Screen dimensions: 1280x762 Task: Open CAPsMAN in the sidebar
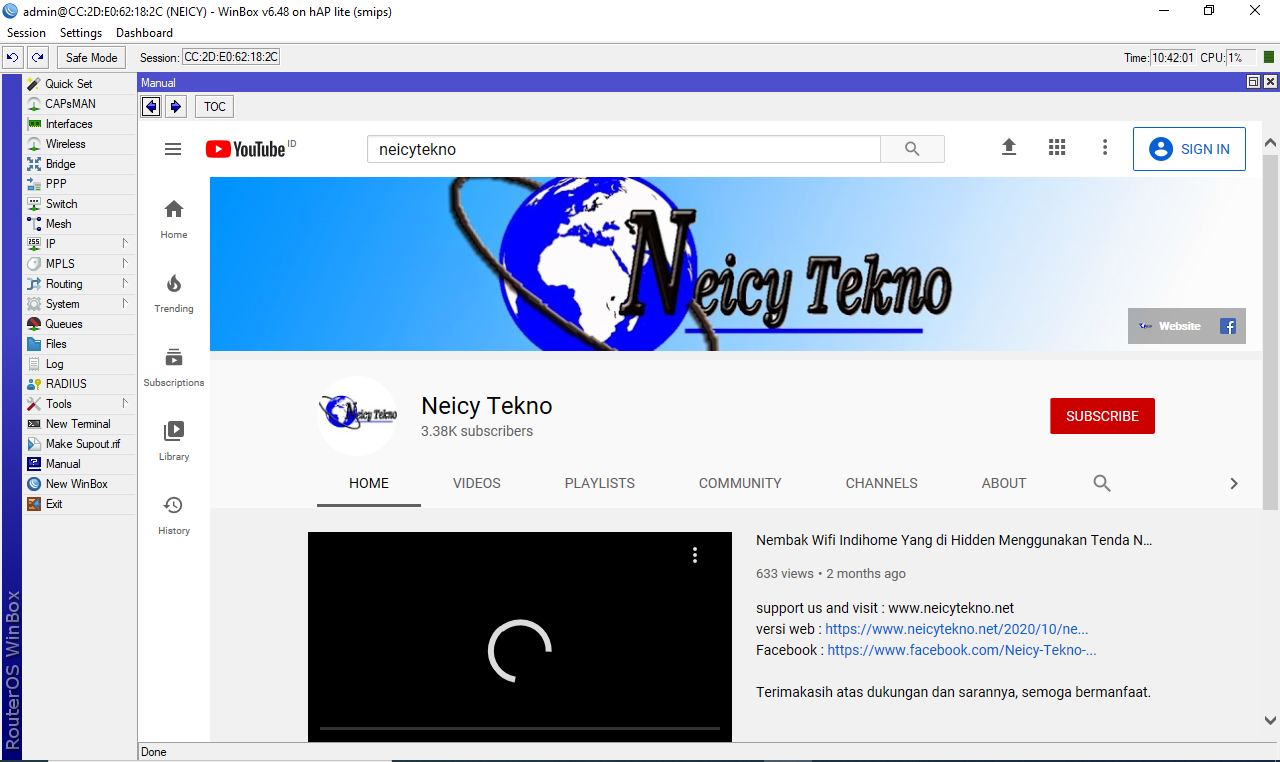pos(79,104)
